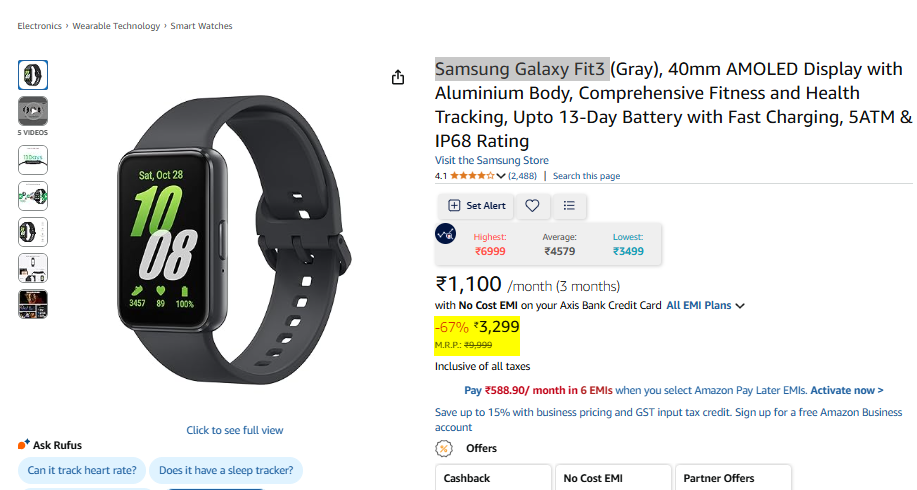The width and height of the screenshot is (917, 490).
Task: Click the Ask Rufus sparkle icon
Action: click(23, 445)
